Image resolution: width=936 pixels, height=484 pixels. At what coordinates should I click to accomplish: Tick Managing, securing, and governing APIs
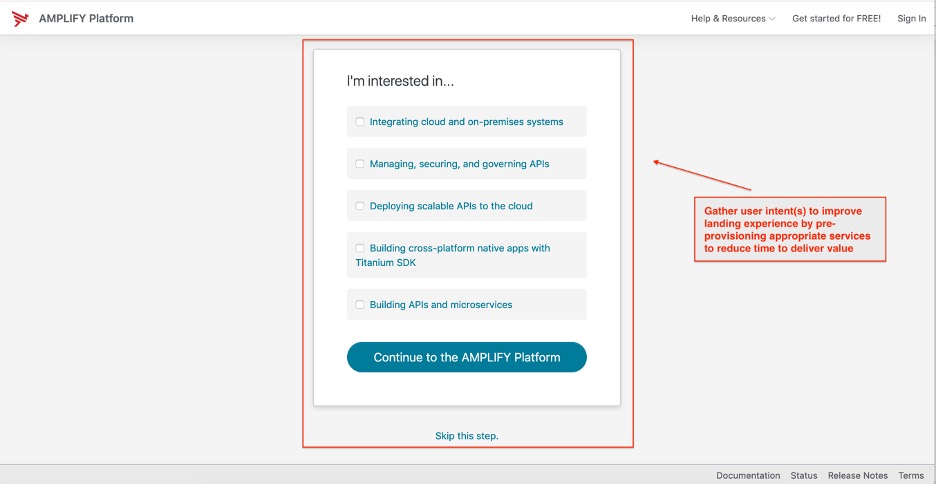(x=360, y=164)
